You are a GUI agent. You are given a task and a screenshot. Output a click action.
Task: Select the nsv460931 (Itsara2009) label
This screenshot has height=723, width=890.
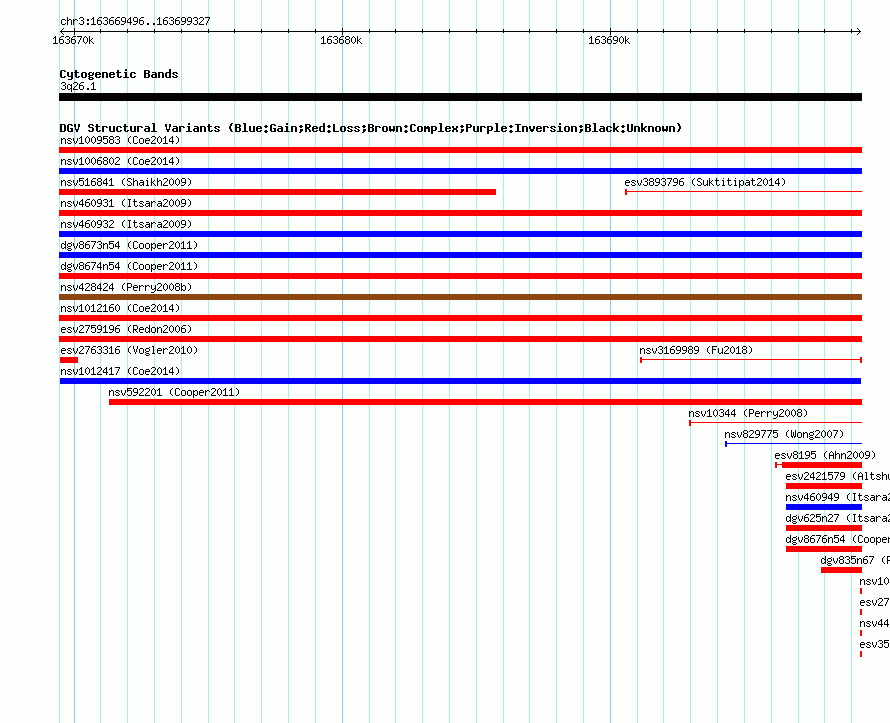point(126,203)
